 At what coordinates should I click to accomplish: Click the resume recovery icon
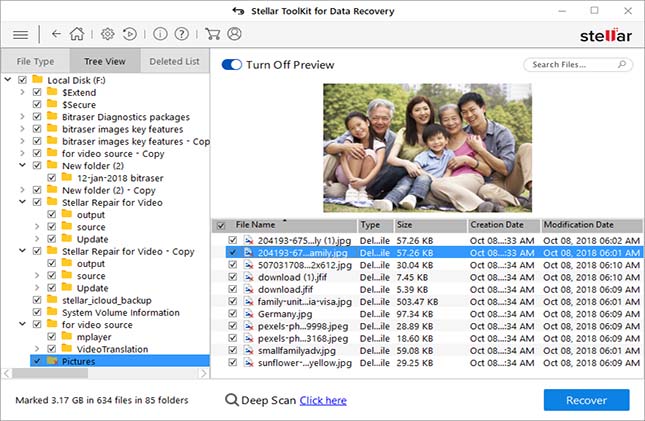coord(131,34)
